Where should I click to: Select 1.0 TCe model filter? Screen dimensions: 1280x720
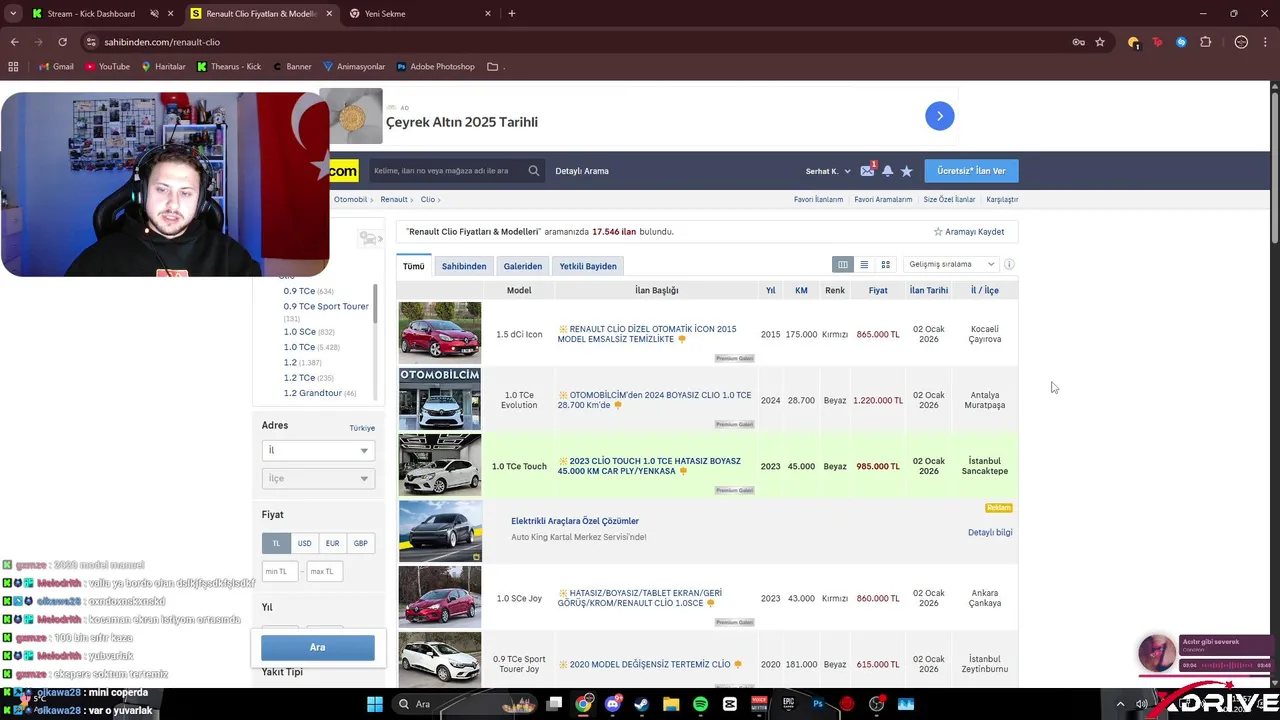coord(299,347)
